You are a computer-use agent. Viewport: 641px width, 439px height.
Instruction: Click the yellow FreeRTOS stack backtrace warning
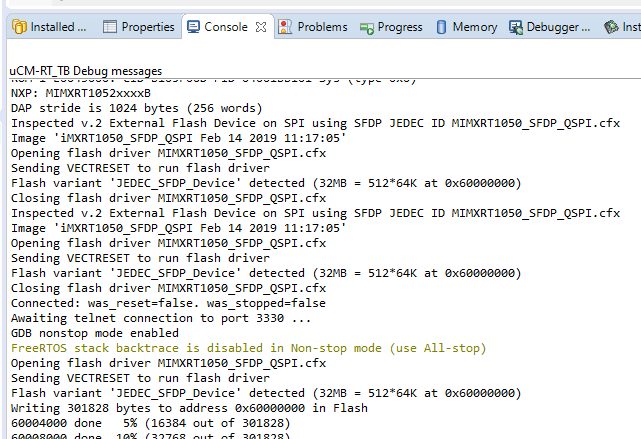249,348
